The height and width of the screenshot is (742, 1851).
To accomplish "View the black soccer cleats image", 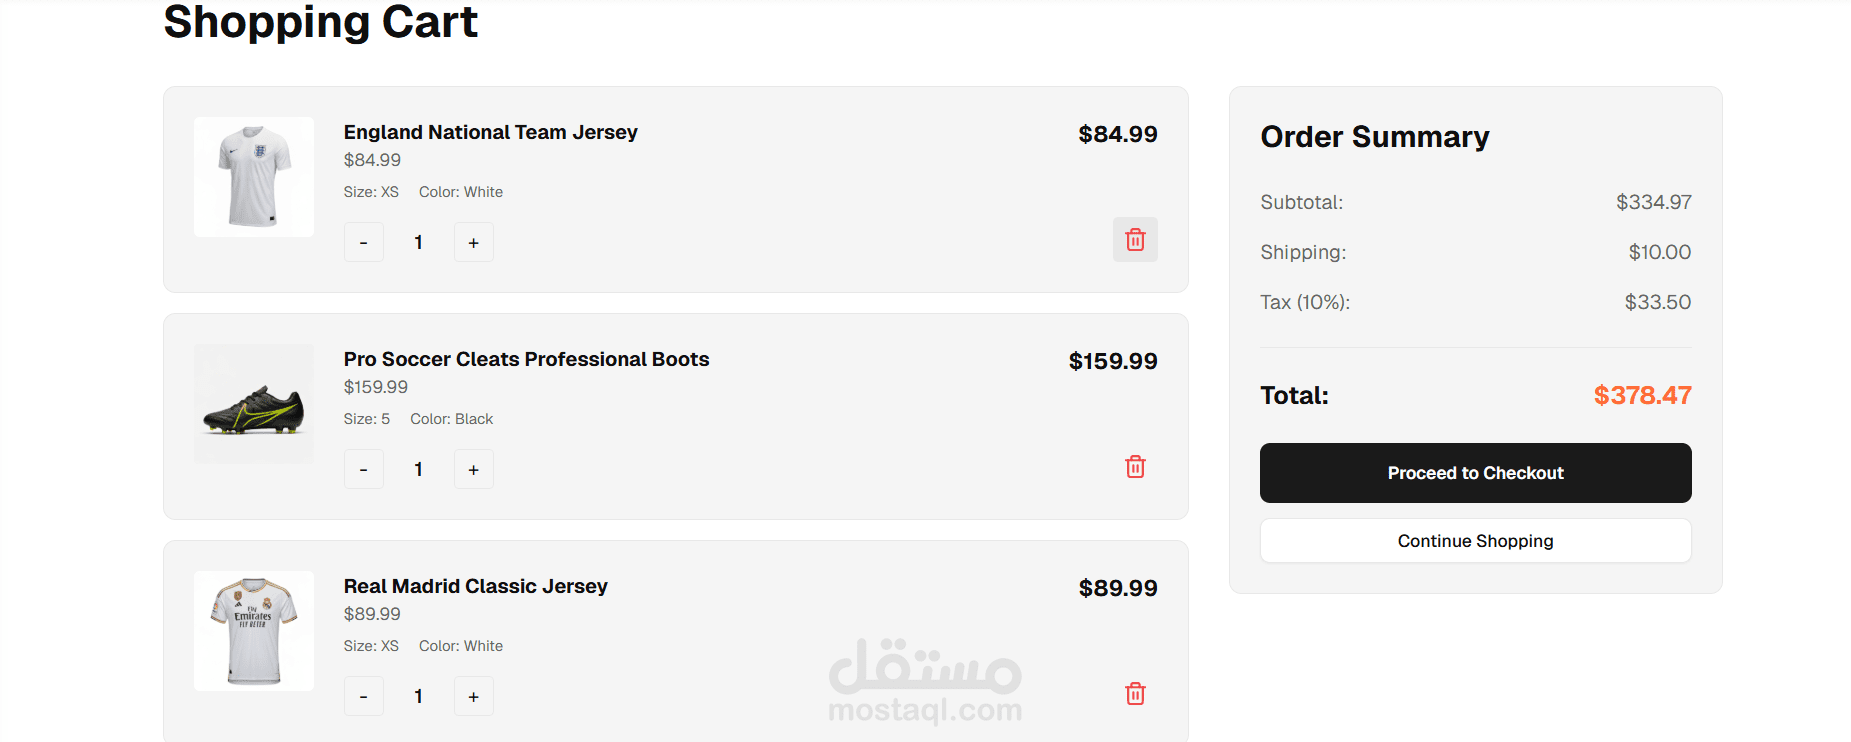I will (x=254, y=404).
